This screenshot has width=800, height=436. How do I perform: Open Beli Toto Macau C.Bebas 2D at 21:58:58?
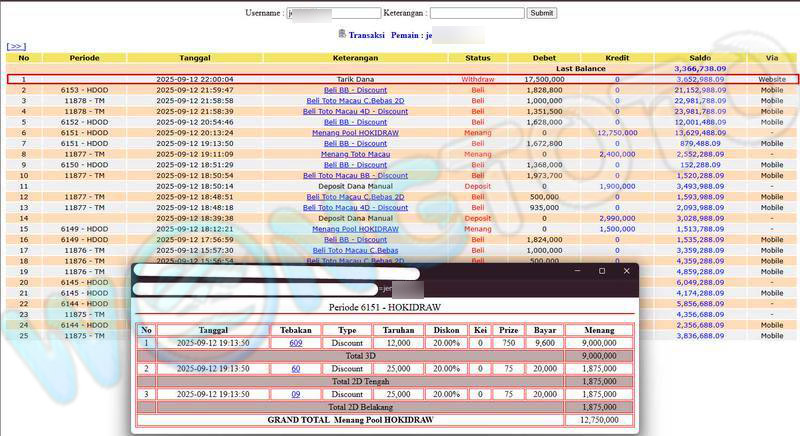coord(355,100)
